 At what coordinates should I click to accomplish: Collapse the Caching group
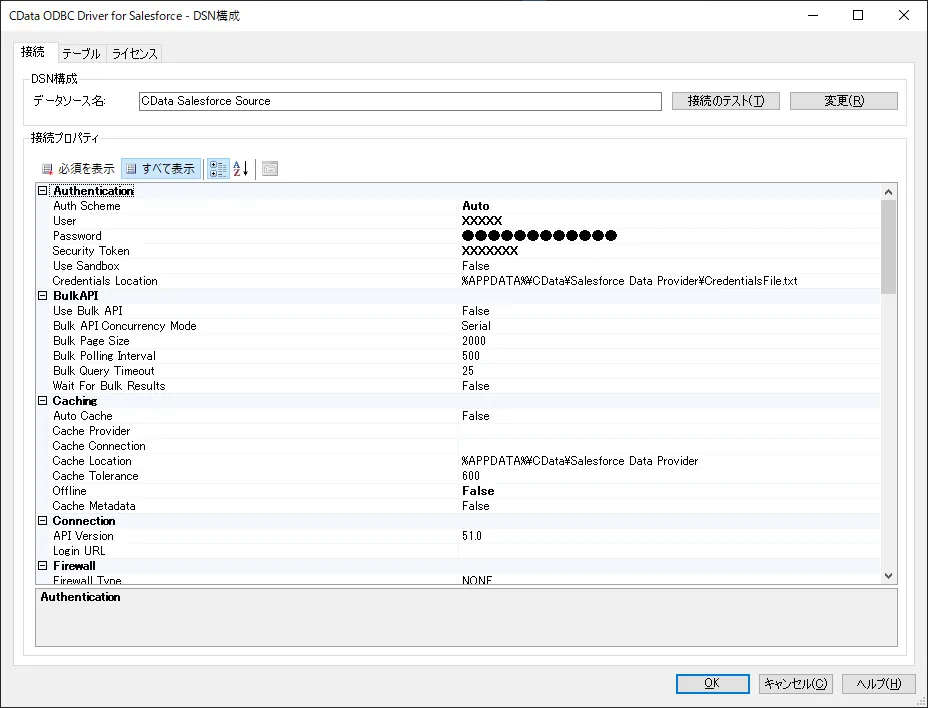(x=43, y=401)
